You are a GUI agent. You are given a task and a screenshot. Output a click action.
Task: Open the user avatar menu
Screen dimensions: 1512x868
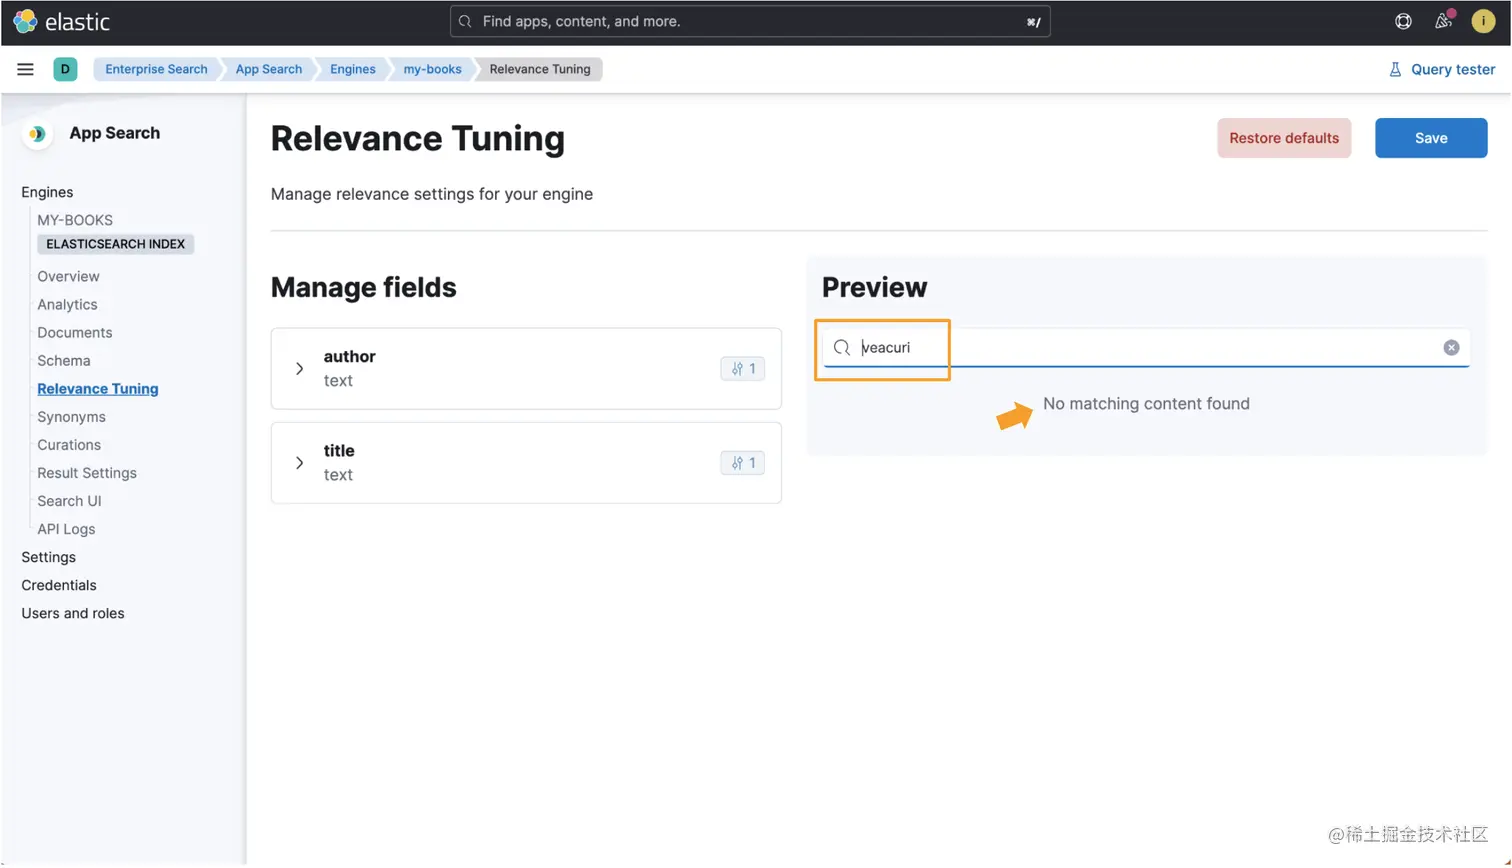pyautogui.click(x=1483, y=21)
